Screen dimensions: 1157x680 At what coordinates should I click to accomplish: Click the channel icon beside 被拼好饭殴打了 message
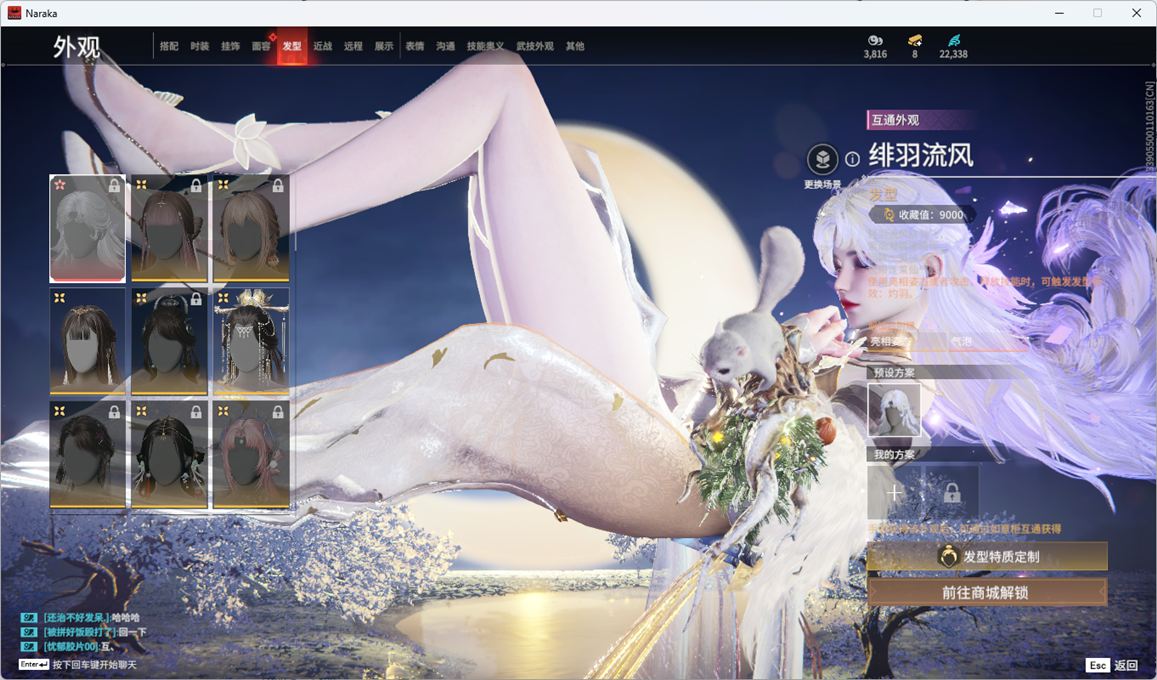(29, 632)
